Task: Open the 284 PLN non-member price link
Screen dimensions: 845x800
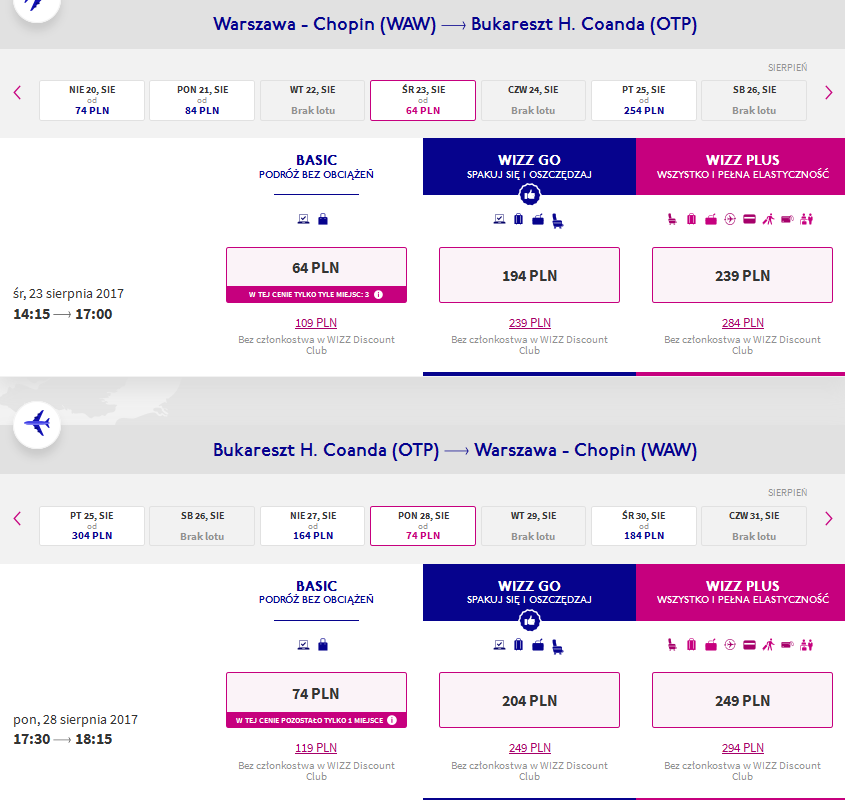Action: 743,322
